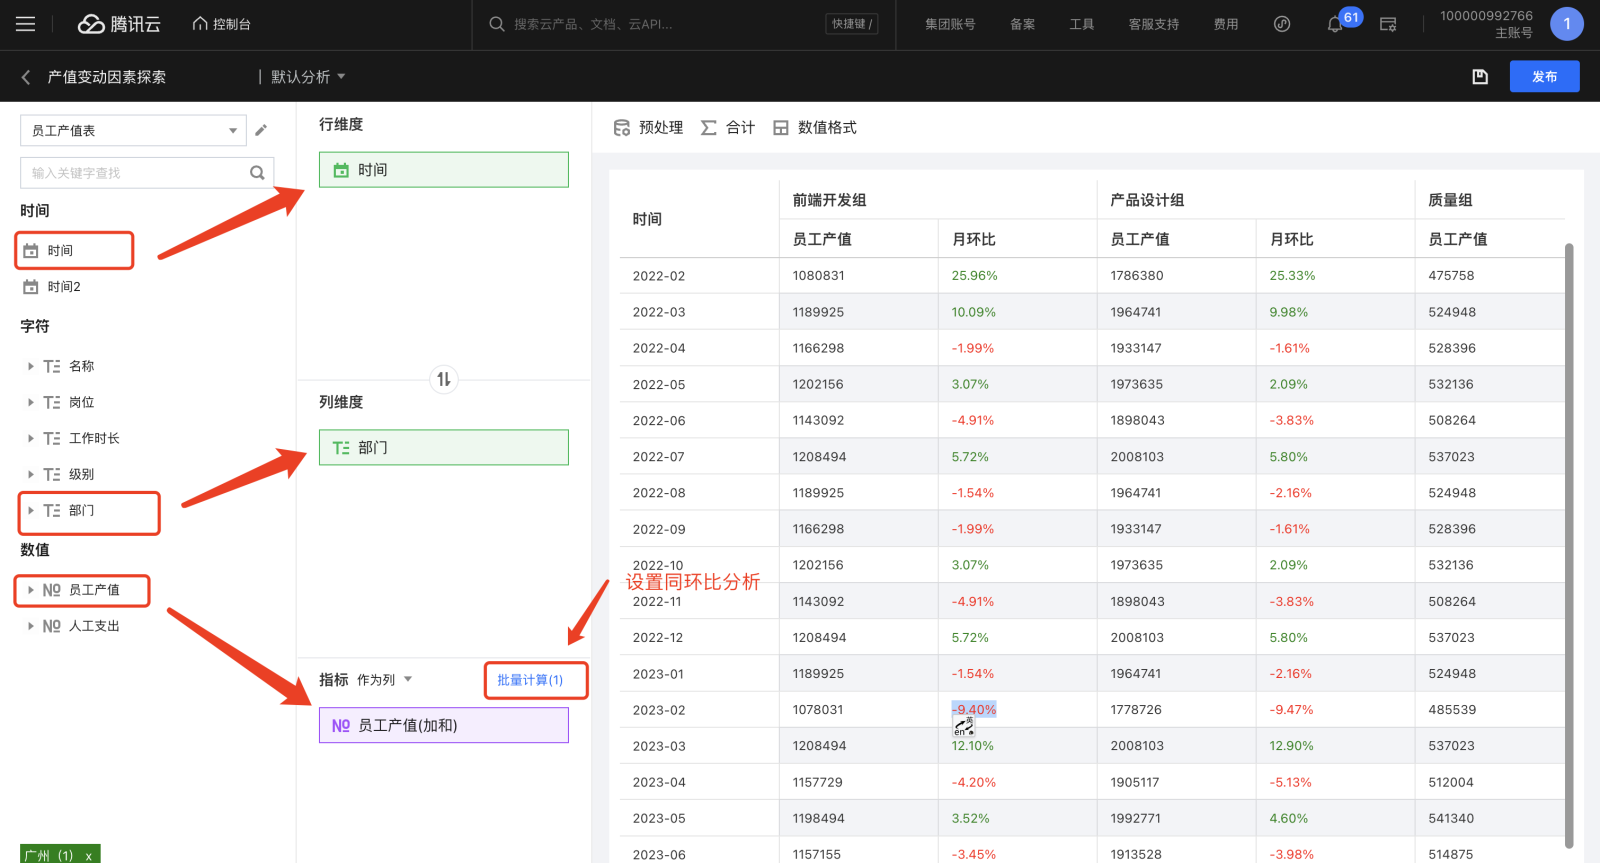Open the 作为列 indicator dropdown

click(x=385, y=680)
